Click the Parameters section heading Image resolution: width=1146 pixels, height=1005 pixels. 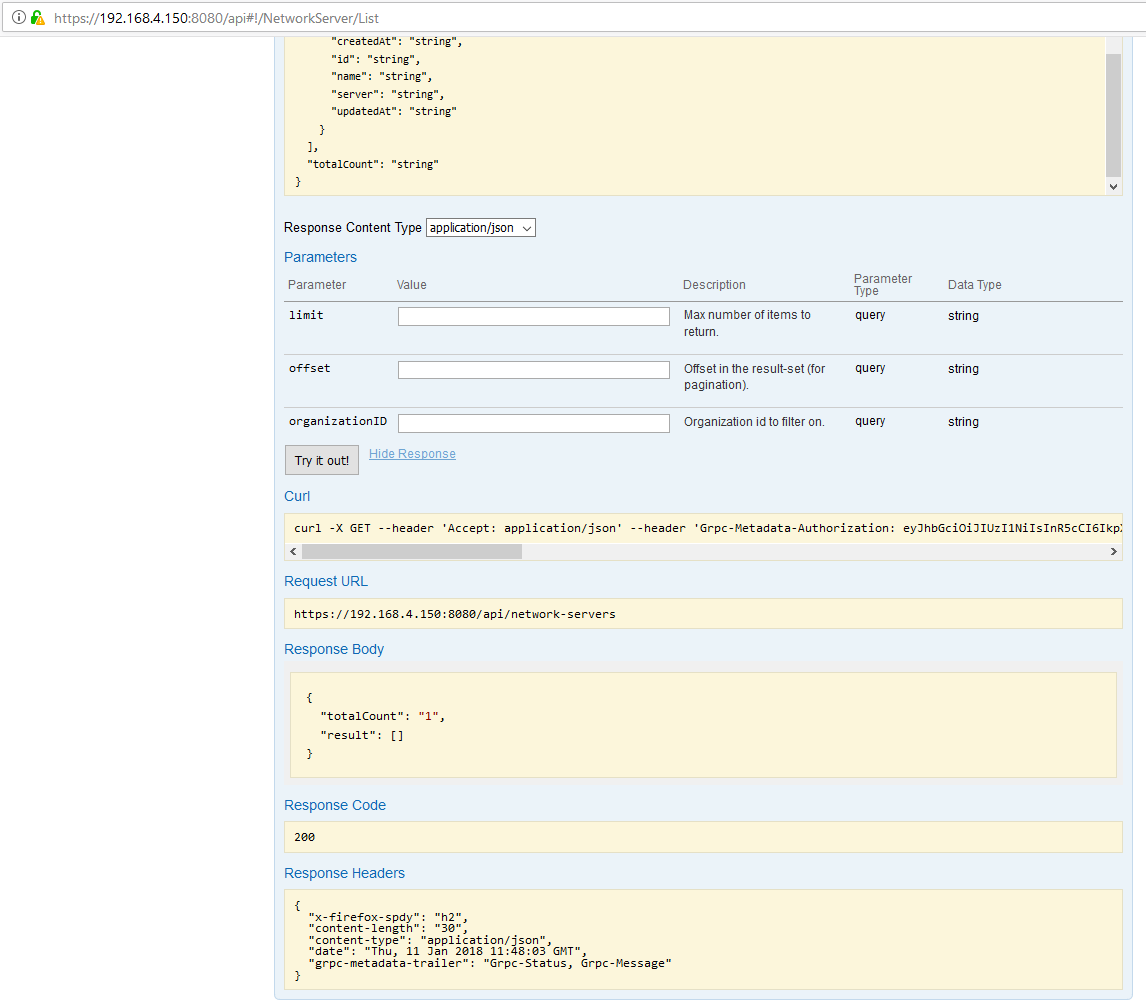click(320, 257)
